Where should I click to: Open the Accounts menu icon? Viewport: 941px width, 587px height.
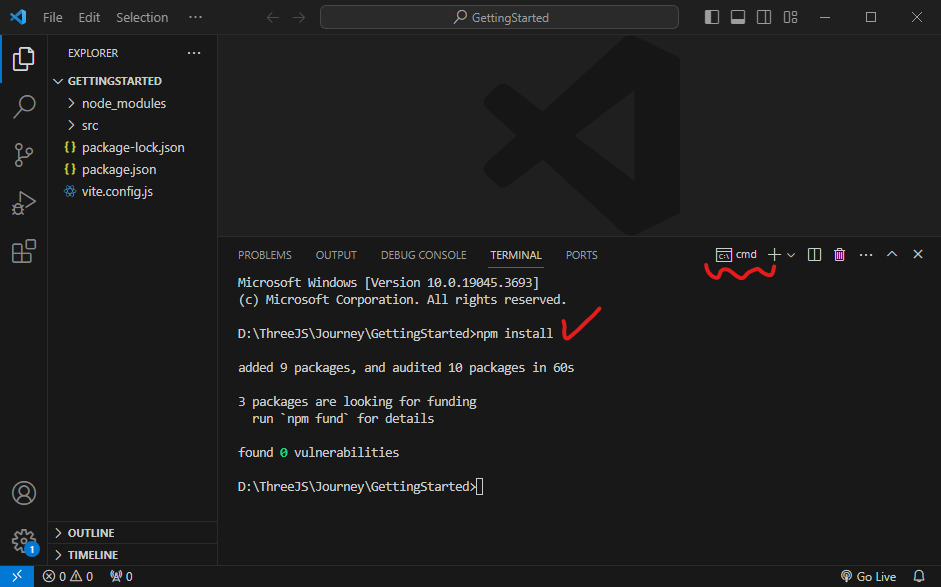coord(23,493)
